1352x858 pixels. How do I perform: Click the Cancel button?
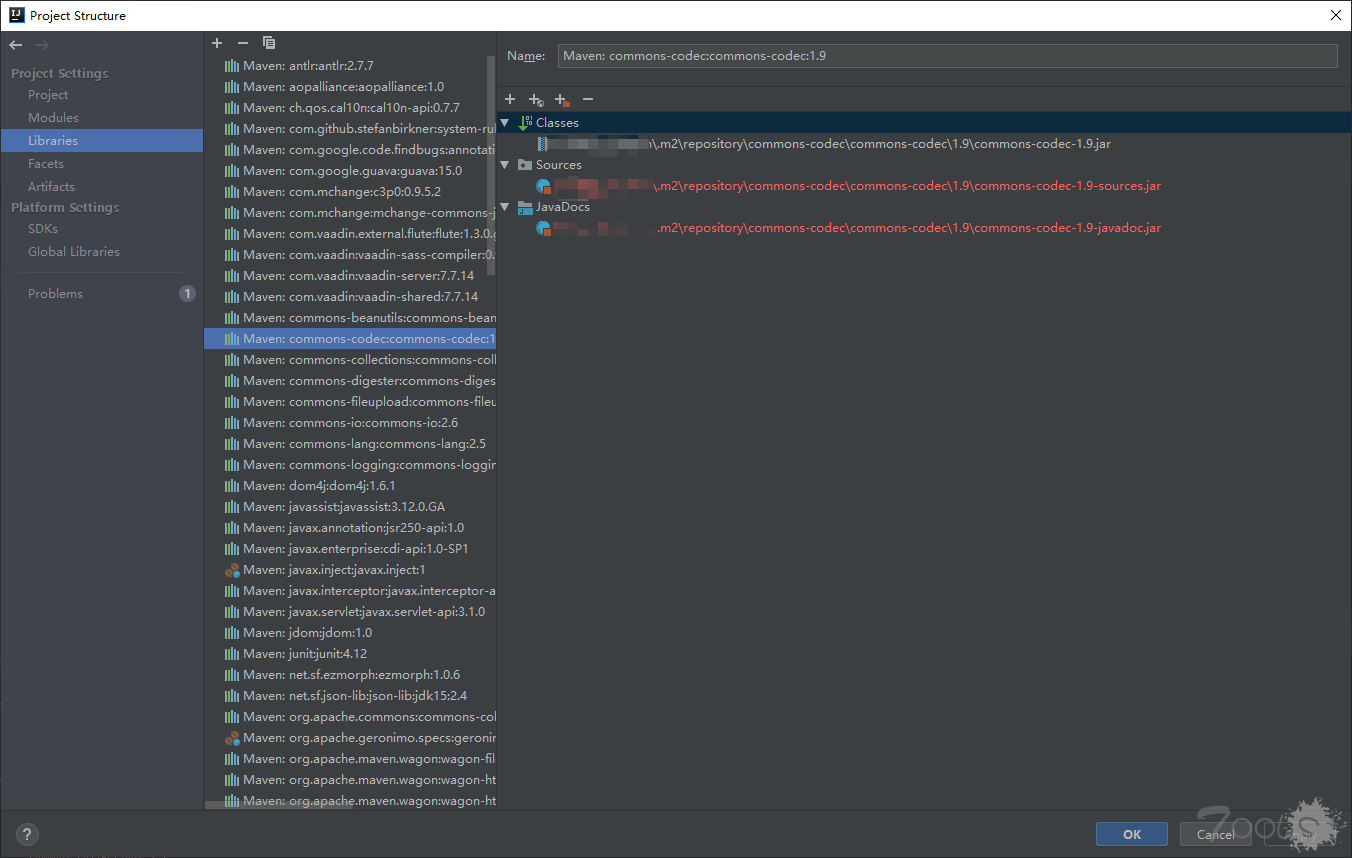[x=1215, y=834]
